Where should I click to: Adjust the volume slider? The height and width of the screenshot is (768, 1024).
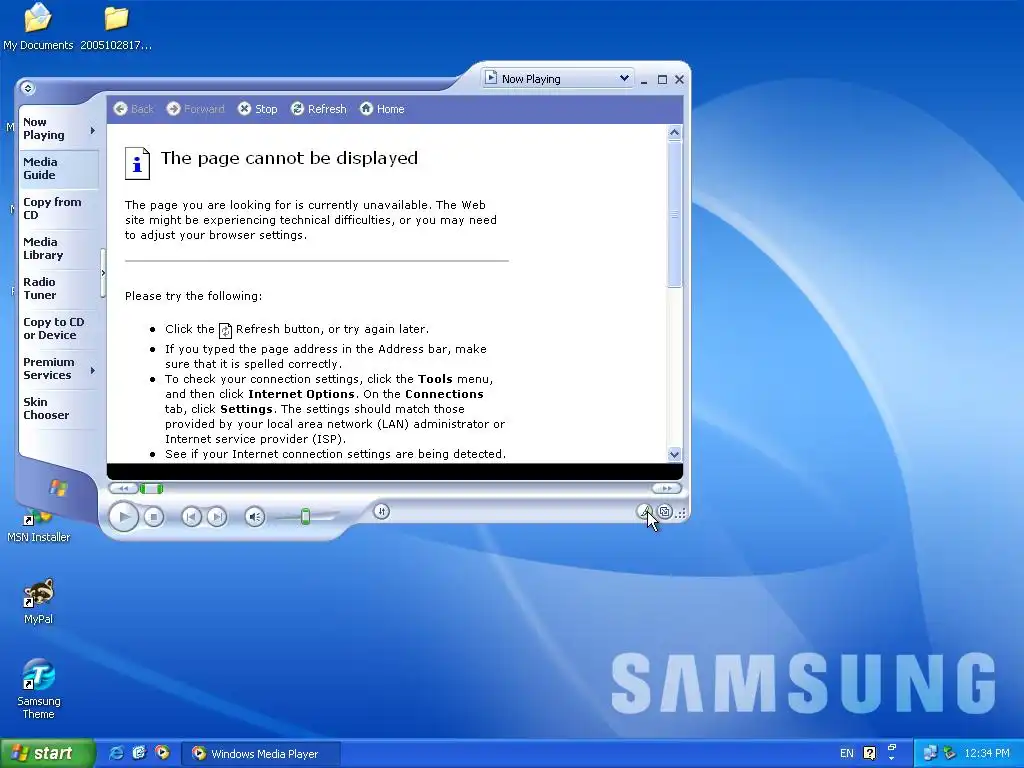305,517
